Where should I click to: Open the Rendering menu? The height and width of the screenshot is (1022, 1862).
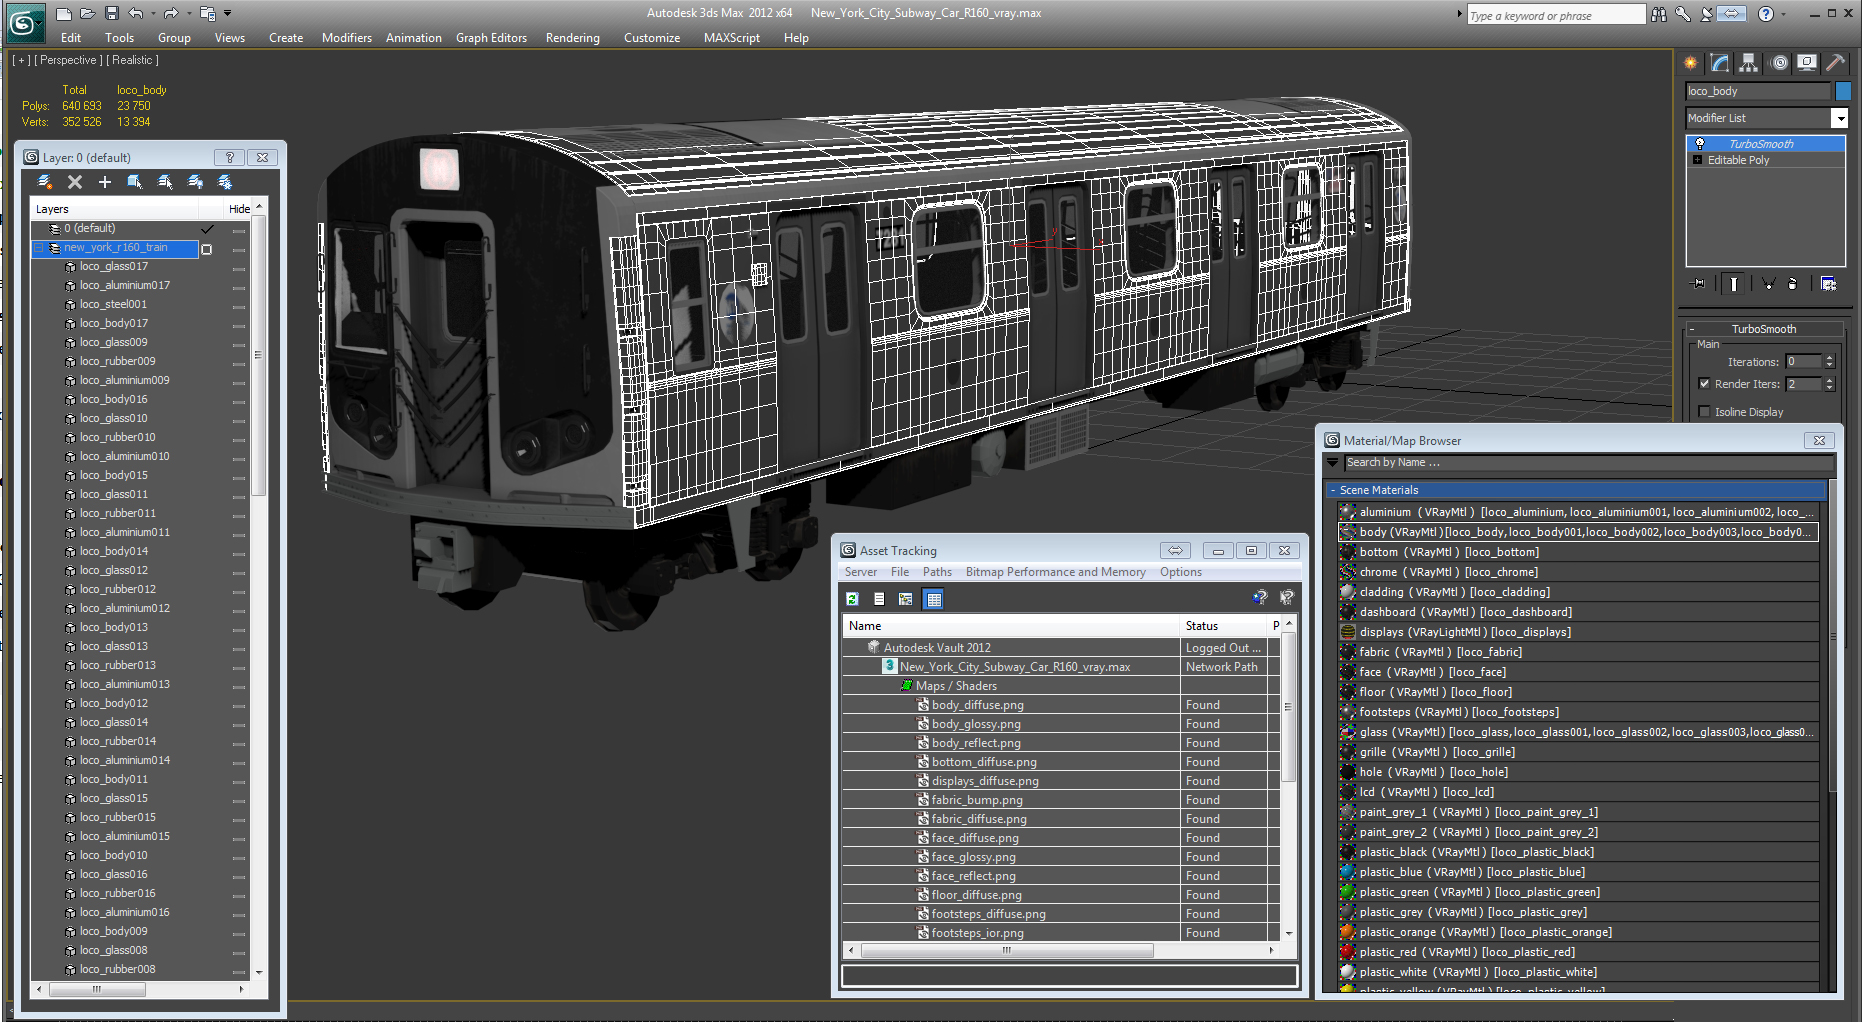[x=573, y=38]
